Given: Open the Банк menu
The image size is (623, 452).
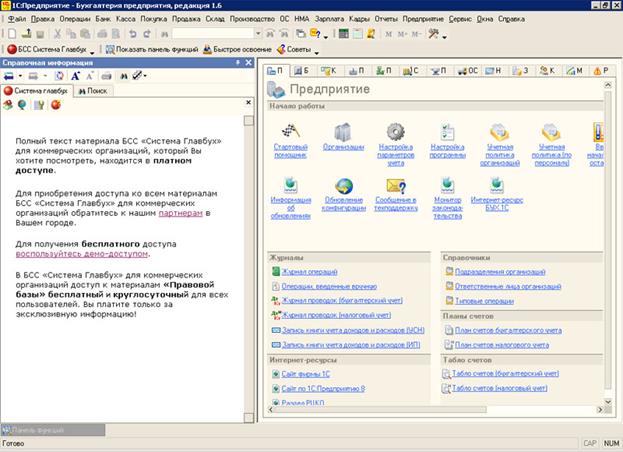Looking at the screenshot, I should pos(103,19).
